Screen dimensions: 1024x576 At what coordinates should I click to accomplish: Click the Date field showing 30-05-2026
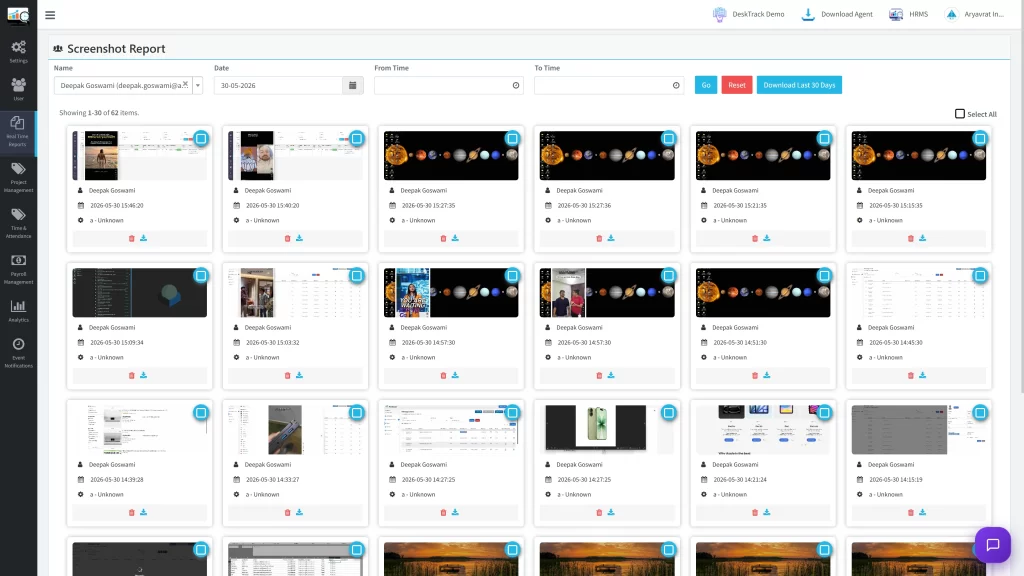pyautogui.click(x=278, y=85)
